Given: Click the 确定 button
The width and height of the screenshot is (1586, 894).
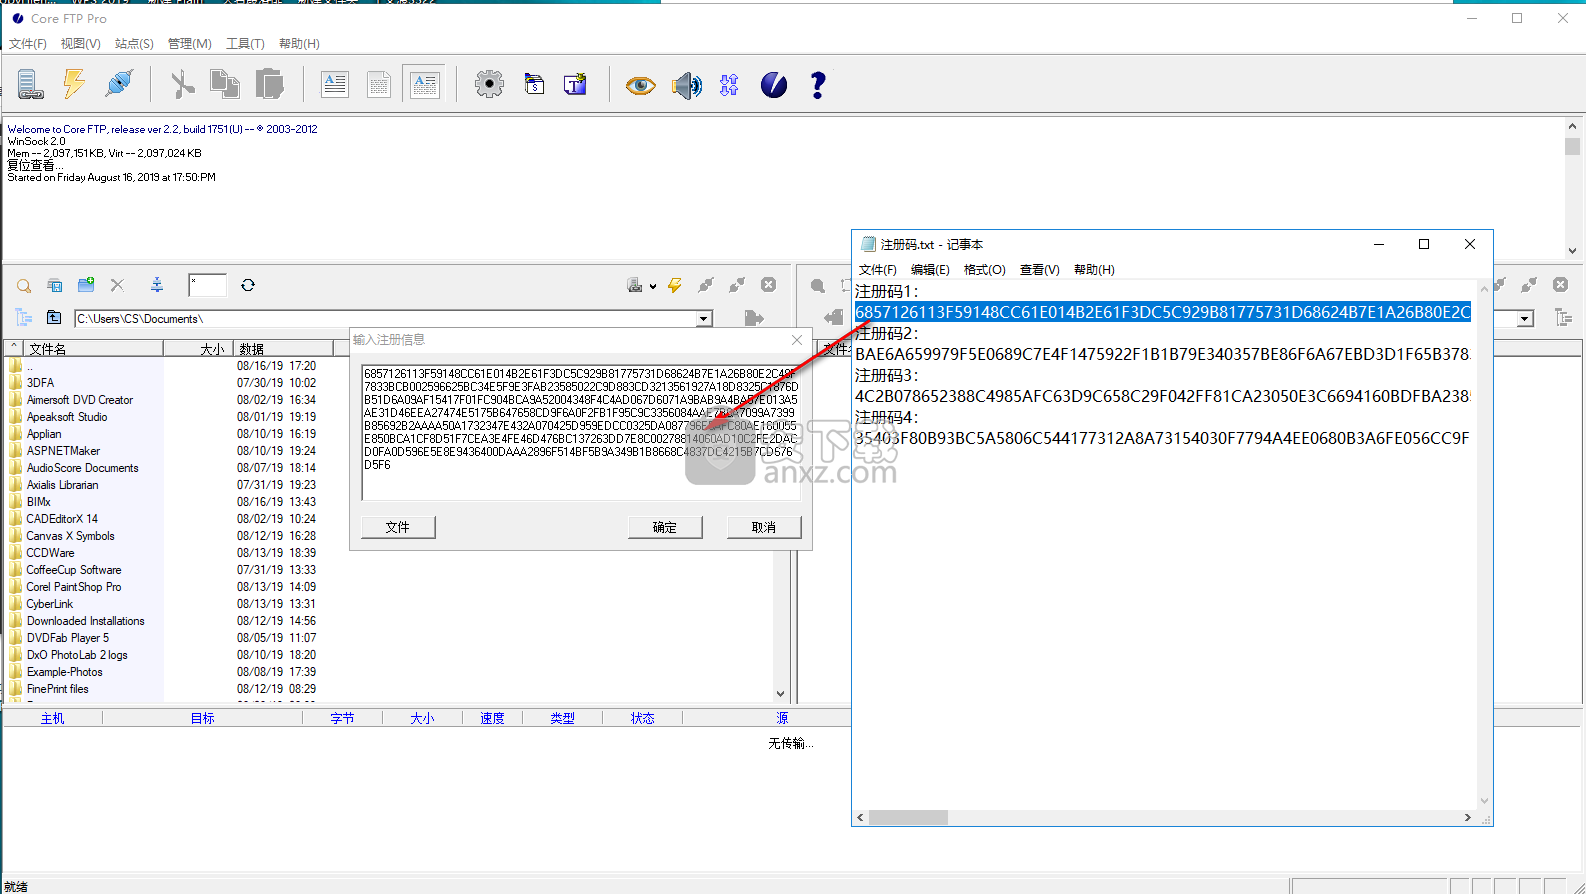Looking at the screenshot, I should tap(665, 527).
